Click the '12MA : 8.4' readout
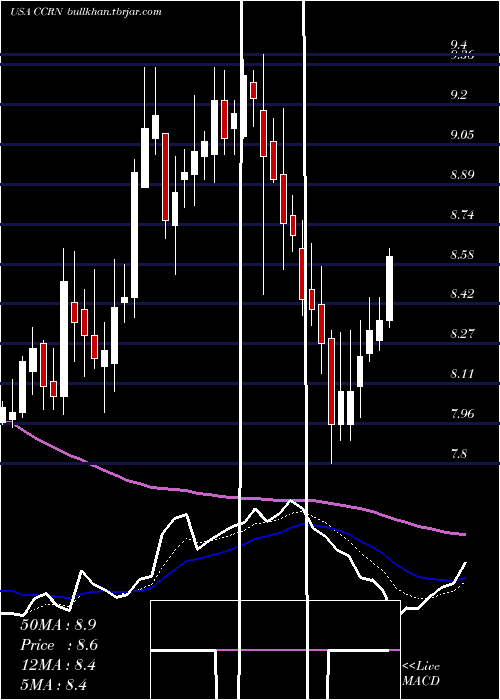Viewport: 500px width, 700px height. 58,665
